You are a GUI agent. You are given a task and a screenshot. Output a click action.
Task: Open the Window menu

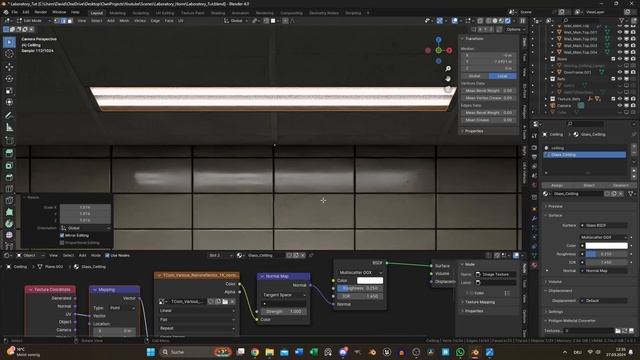tap(59, 12)
